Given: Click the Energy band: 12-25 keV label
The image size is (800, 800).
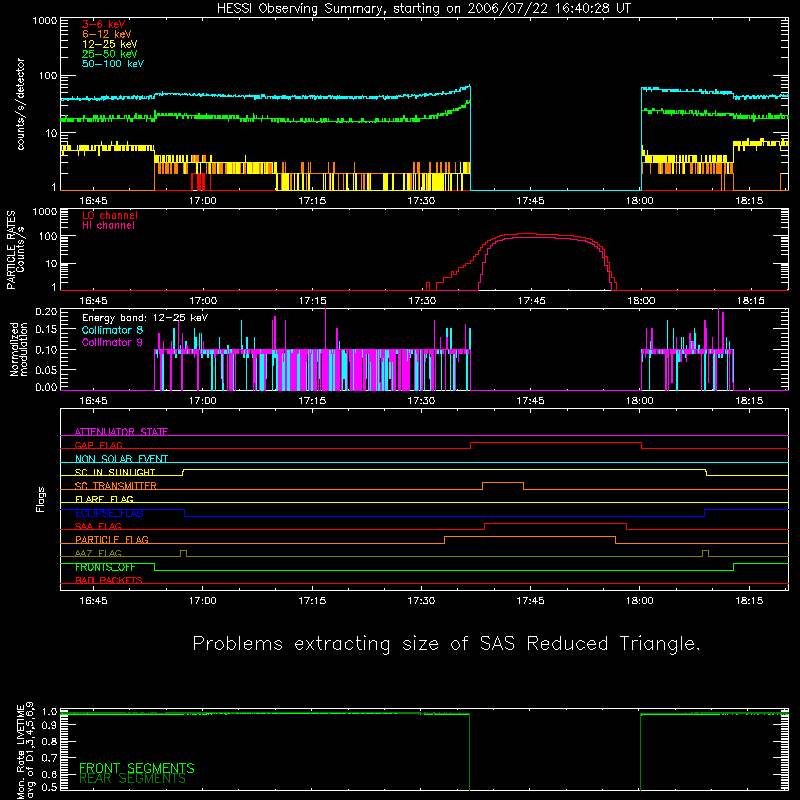Looking at the screenshot, I should point(145,318).
